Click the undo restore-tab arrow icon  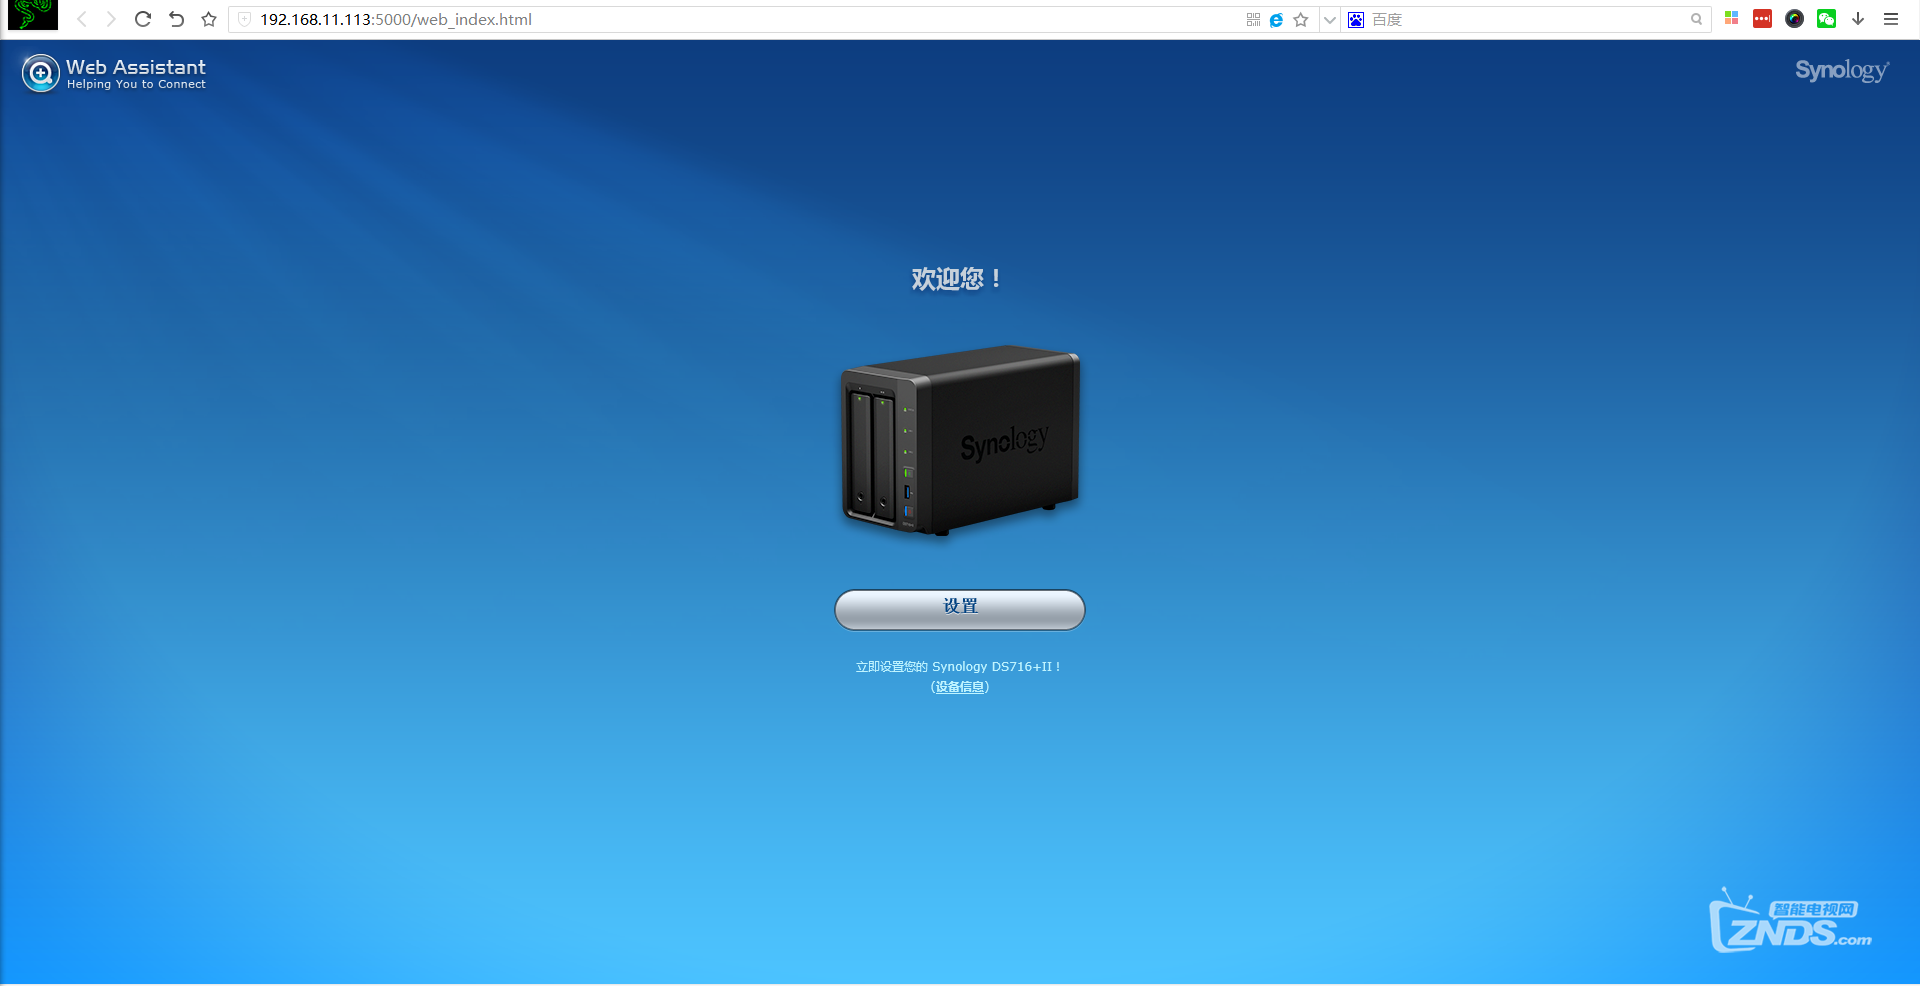point(176,19)
